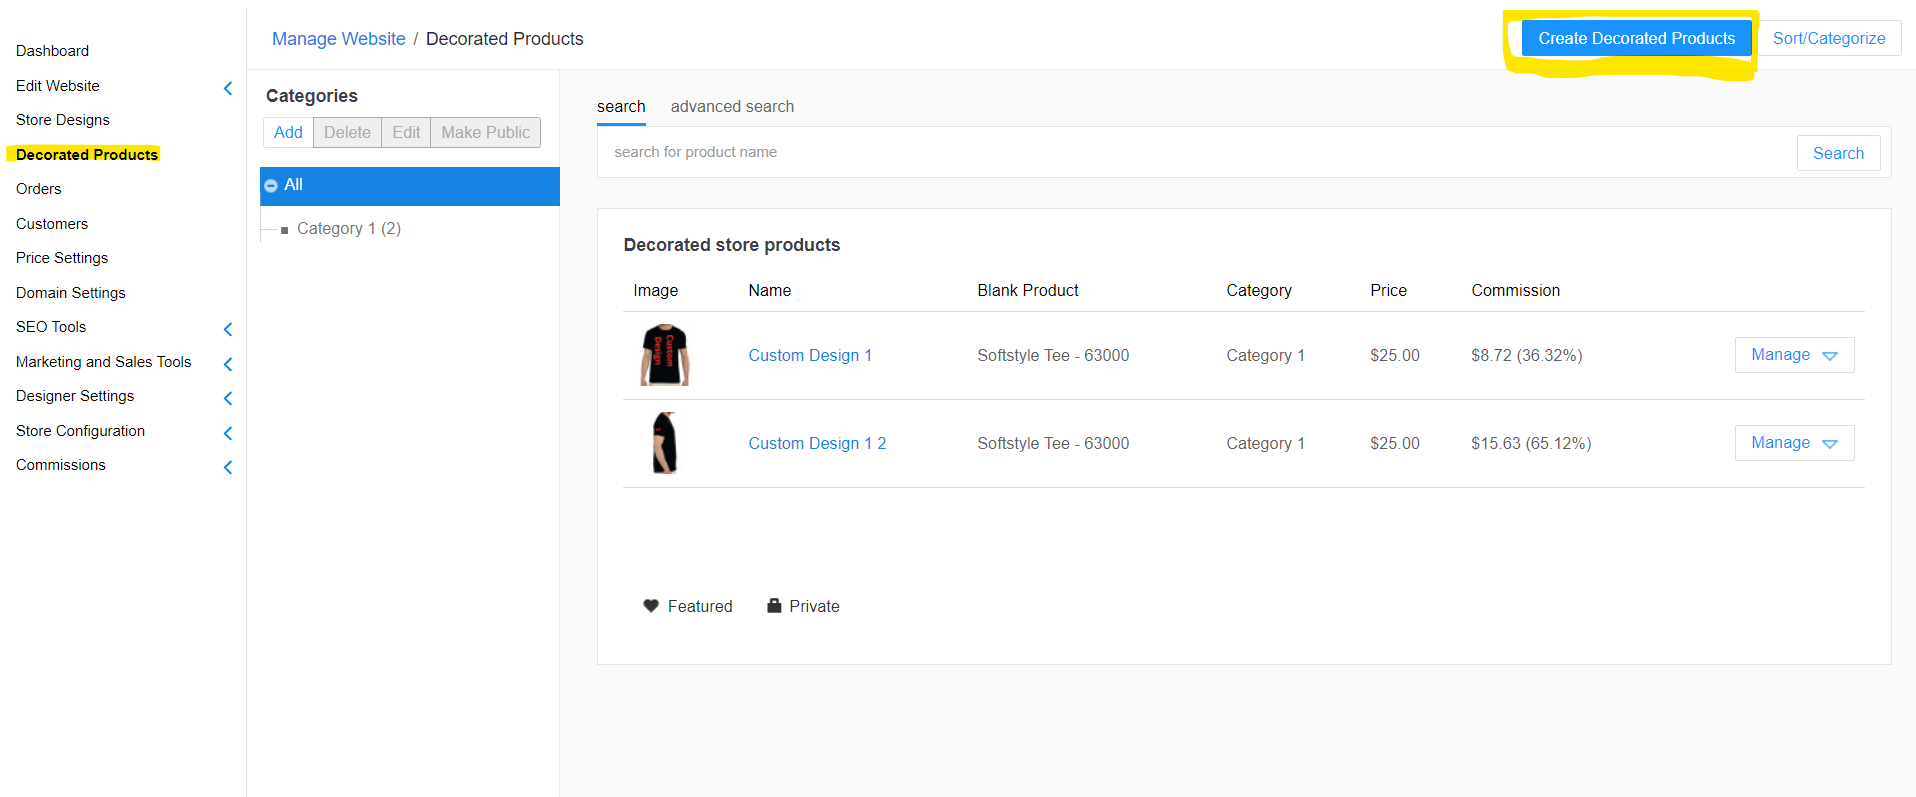Open Manage dropdown for Custom Design 1 2
The height and width of the screenshot is (797, 1916).
pyautogui.click(x=1794, y=443)
